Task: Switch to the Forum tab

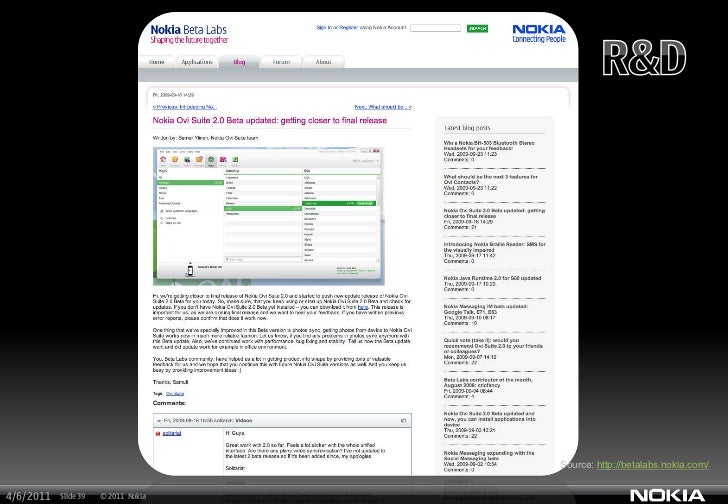Action: 281,62
